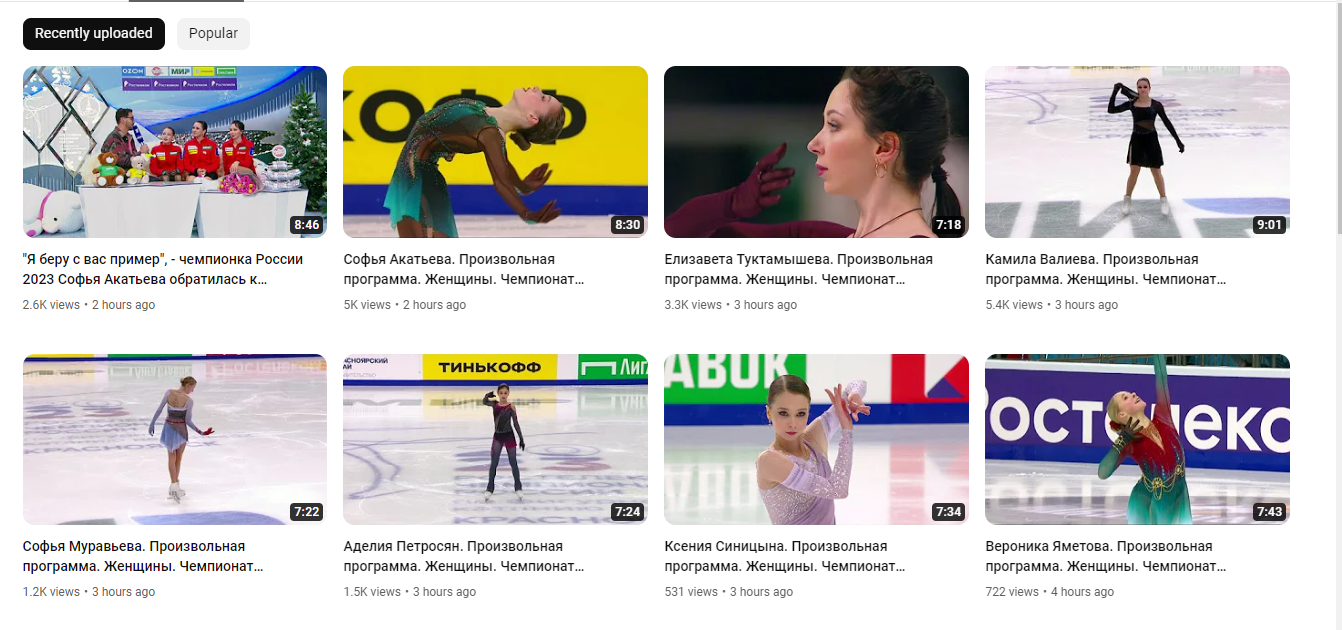Image resolution: width=1342 pixels, height=630 pixels.
Task: Click the Софья Муравьева video title
Action: pos(143,556)
